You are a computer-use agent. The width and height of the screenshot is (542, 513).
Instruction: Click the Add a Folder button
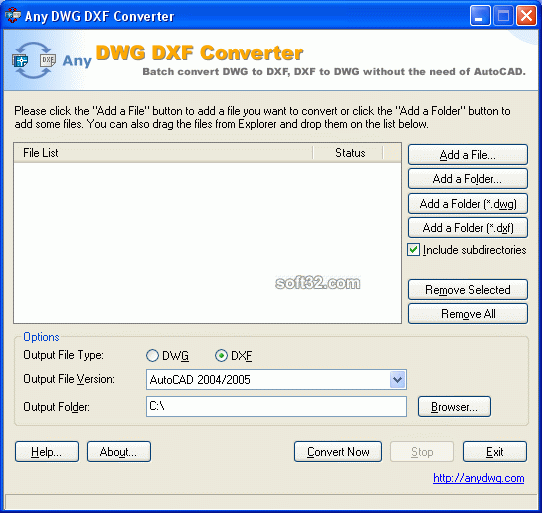click(468, 179)
